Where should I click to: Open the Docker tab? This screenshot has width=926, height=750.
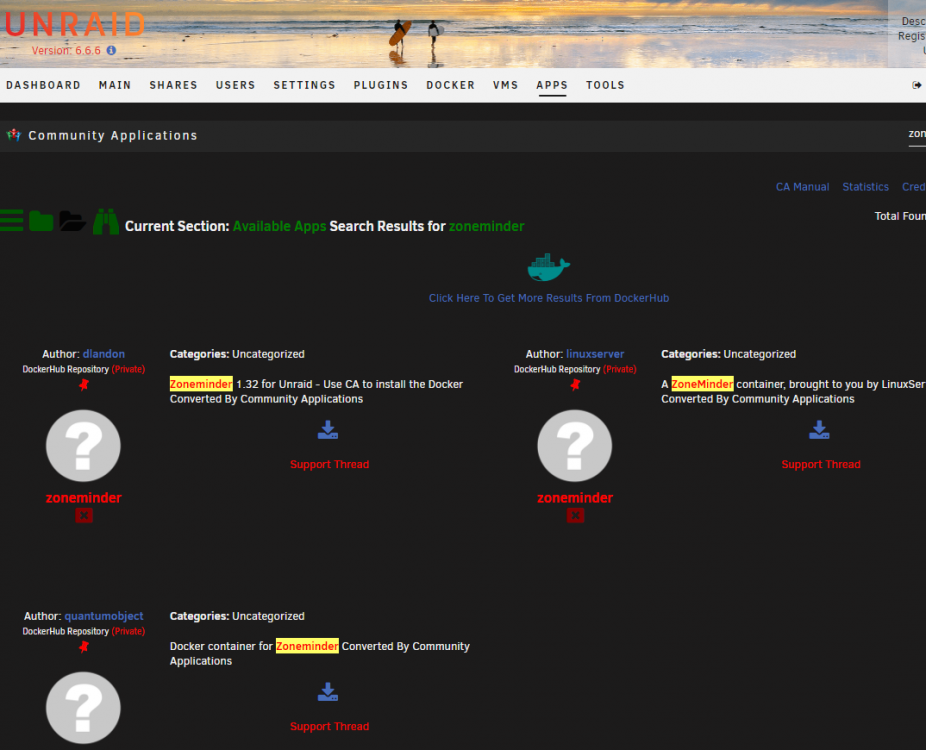tap(451, 85)
